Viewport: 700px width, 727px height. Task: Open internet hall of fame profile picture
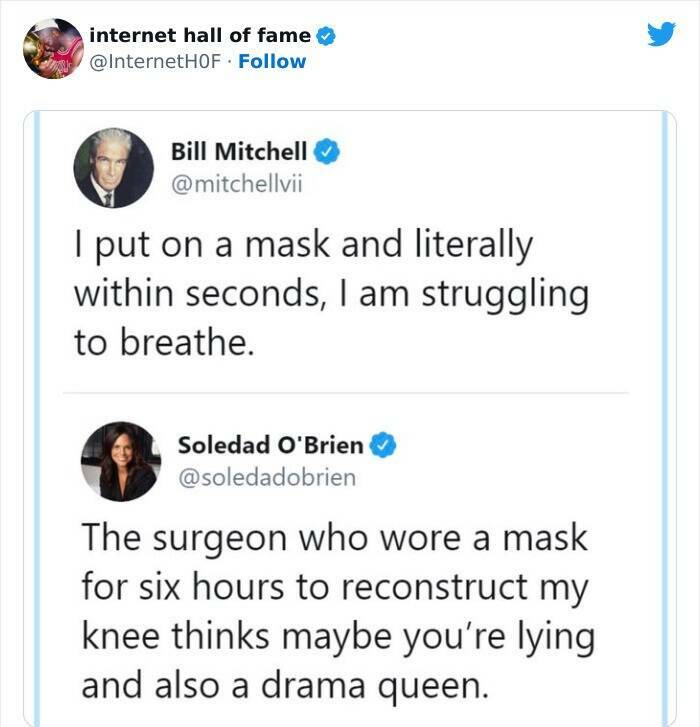click(52, 48)
